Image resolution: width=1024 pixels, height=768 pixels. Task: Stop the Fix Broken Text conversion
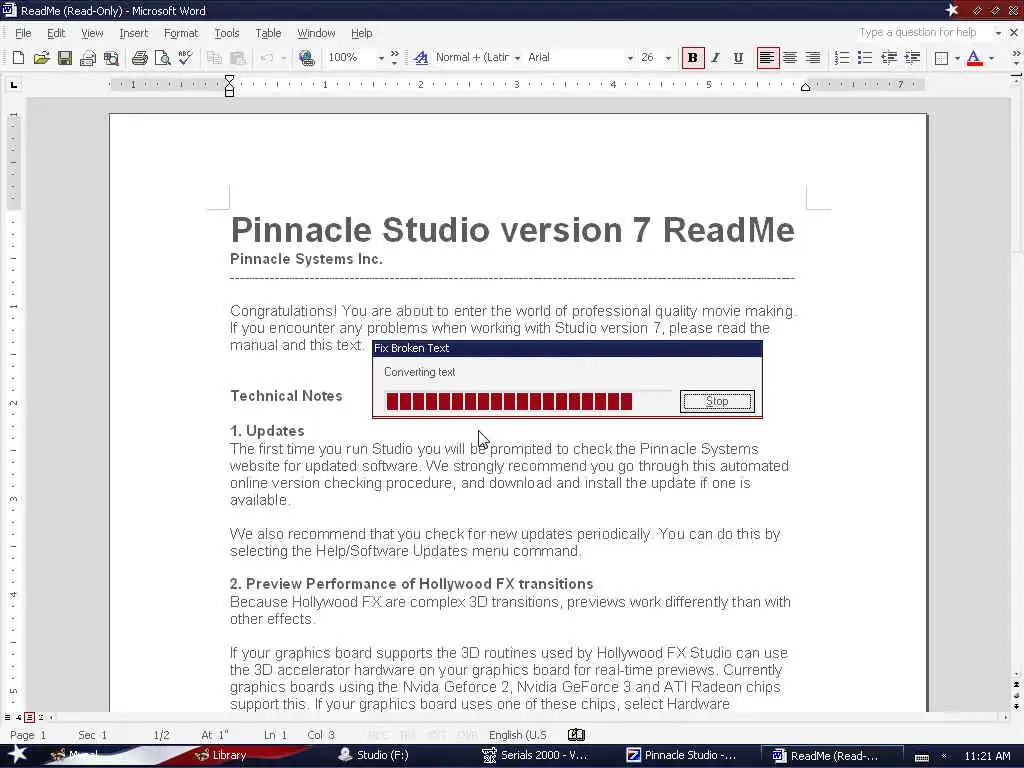[x=717, y=401]
